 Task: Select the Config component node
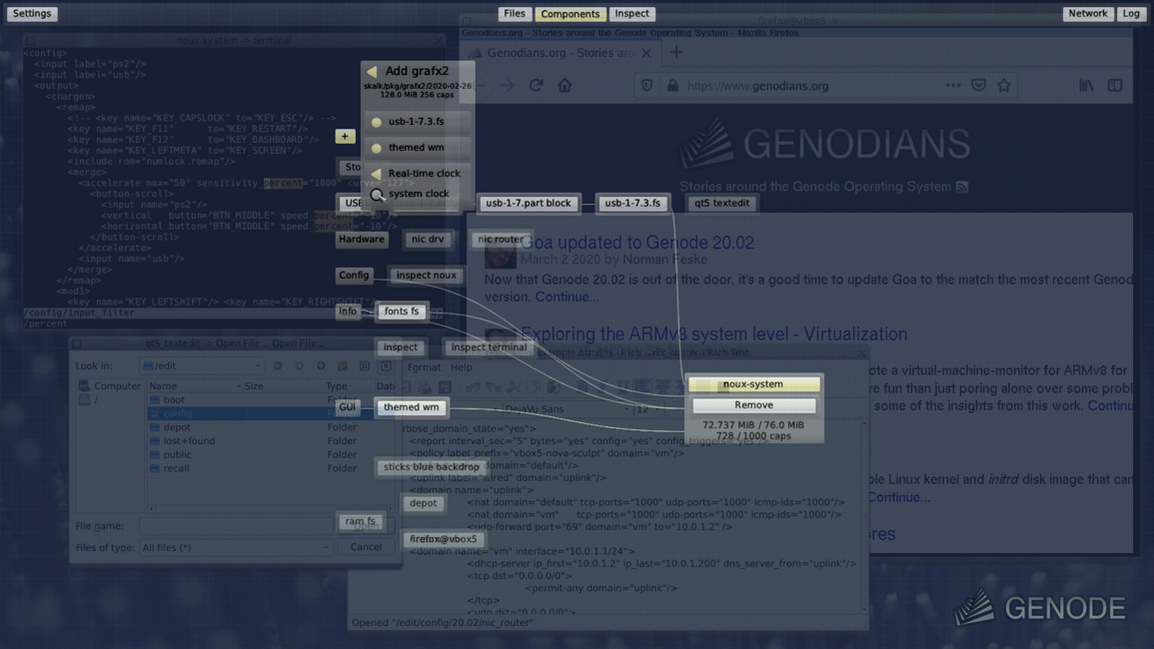[353, 275]
